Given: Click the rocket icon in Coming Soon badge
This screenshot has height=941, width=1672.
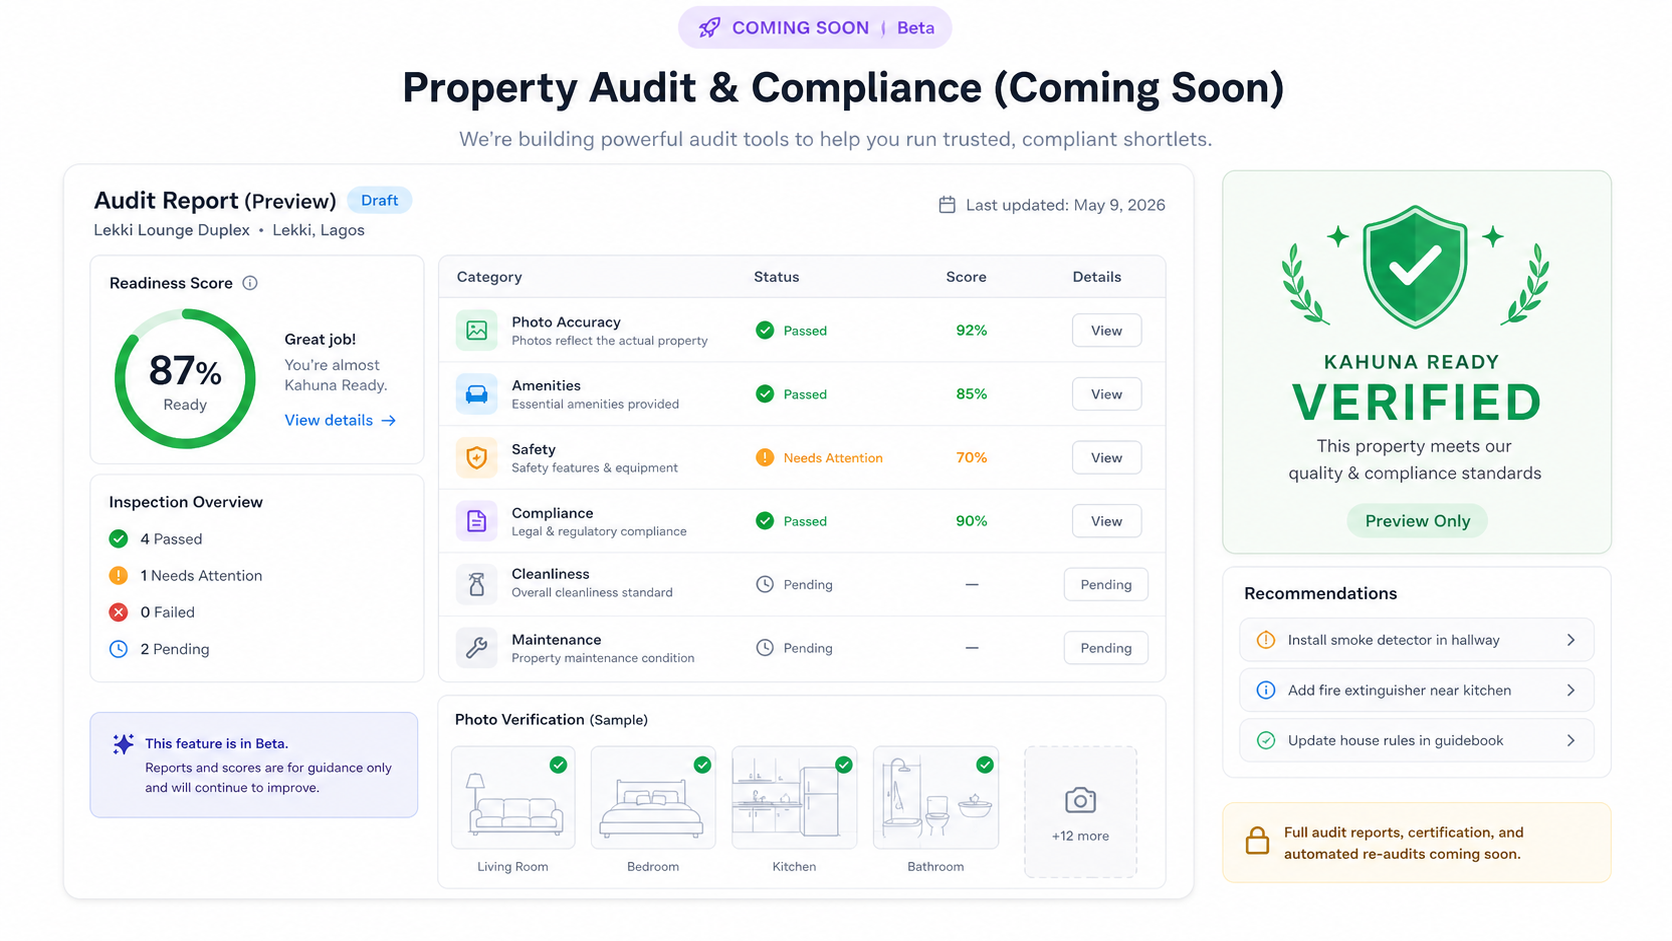Looking at the screenshot, I should [709, 28].
